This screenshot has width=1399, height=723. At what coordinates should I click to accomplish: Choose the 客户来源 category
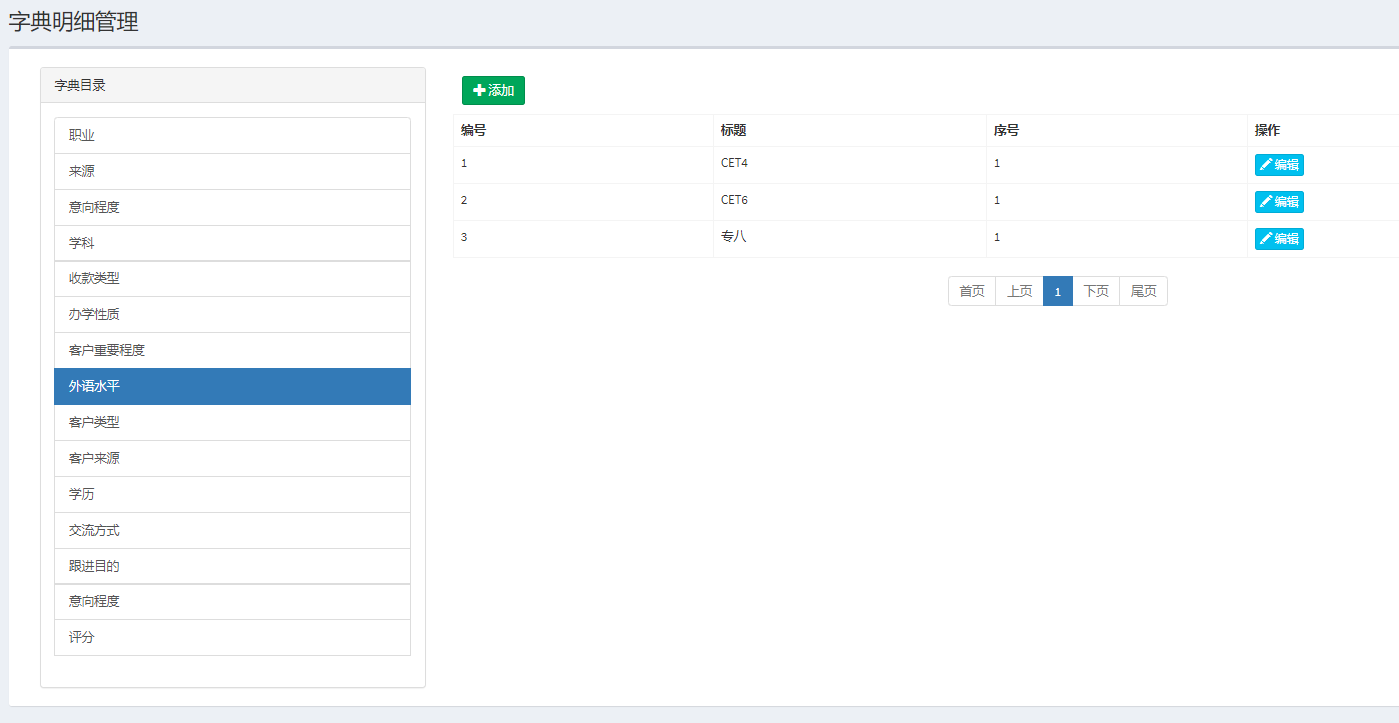click(232, 459)
